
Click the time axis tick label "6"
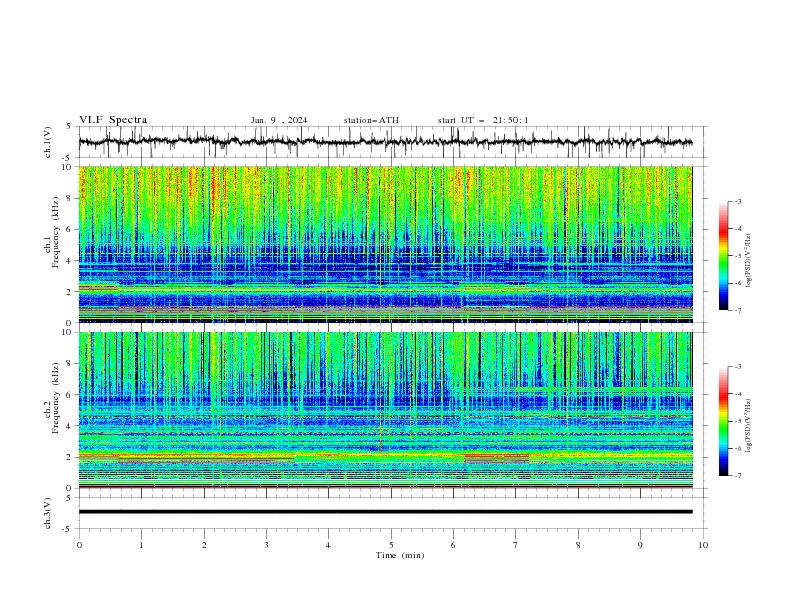[453, 545]
